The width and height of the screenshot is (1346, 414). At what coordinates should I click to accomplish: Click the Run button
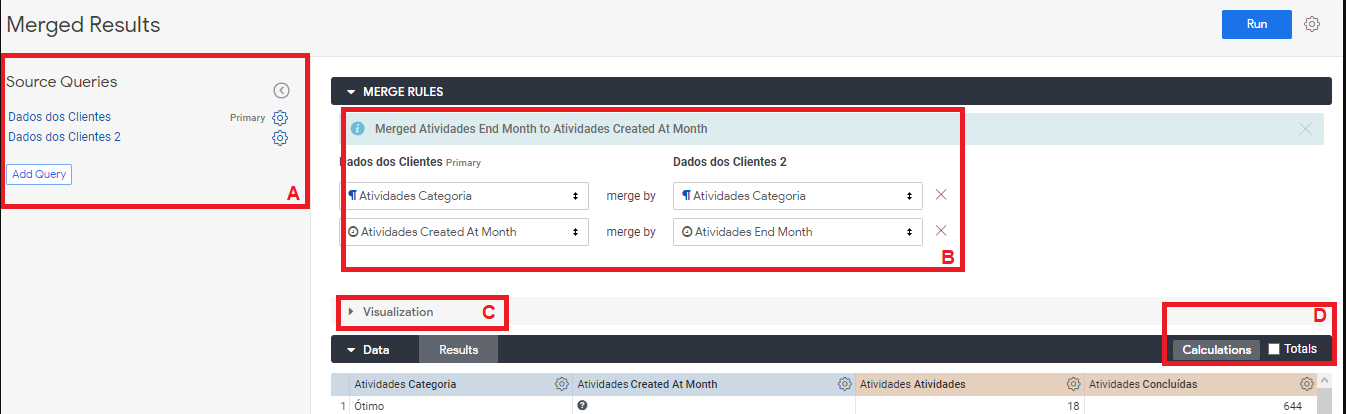point(1256,24)
